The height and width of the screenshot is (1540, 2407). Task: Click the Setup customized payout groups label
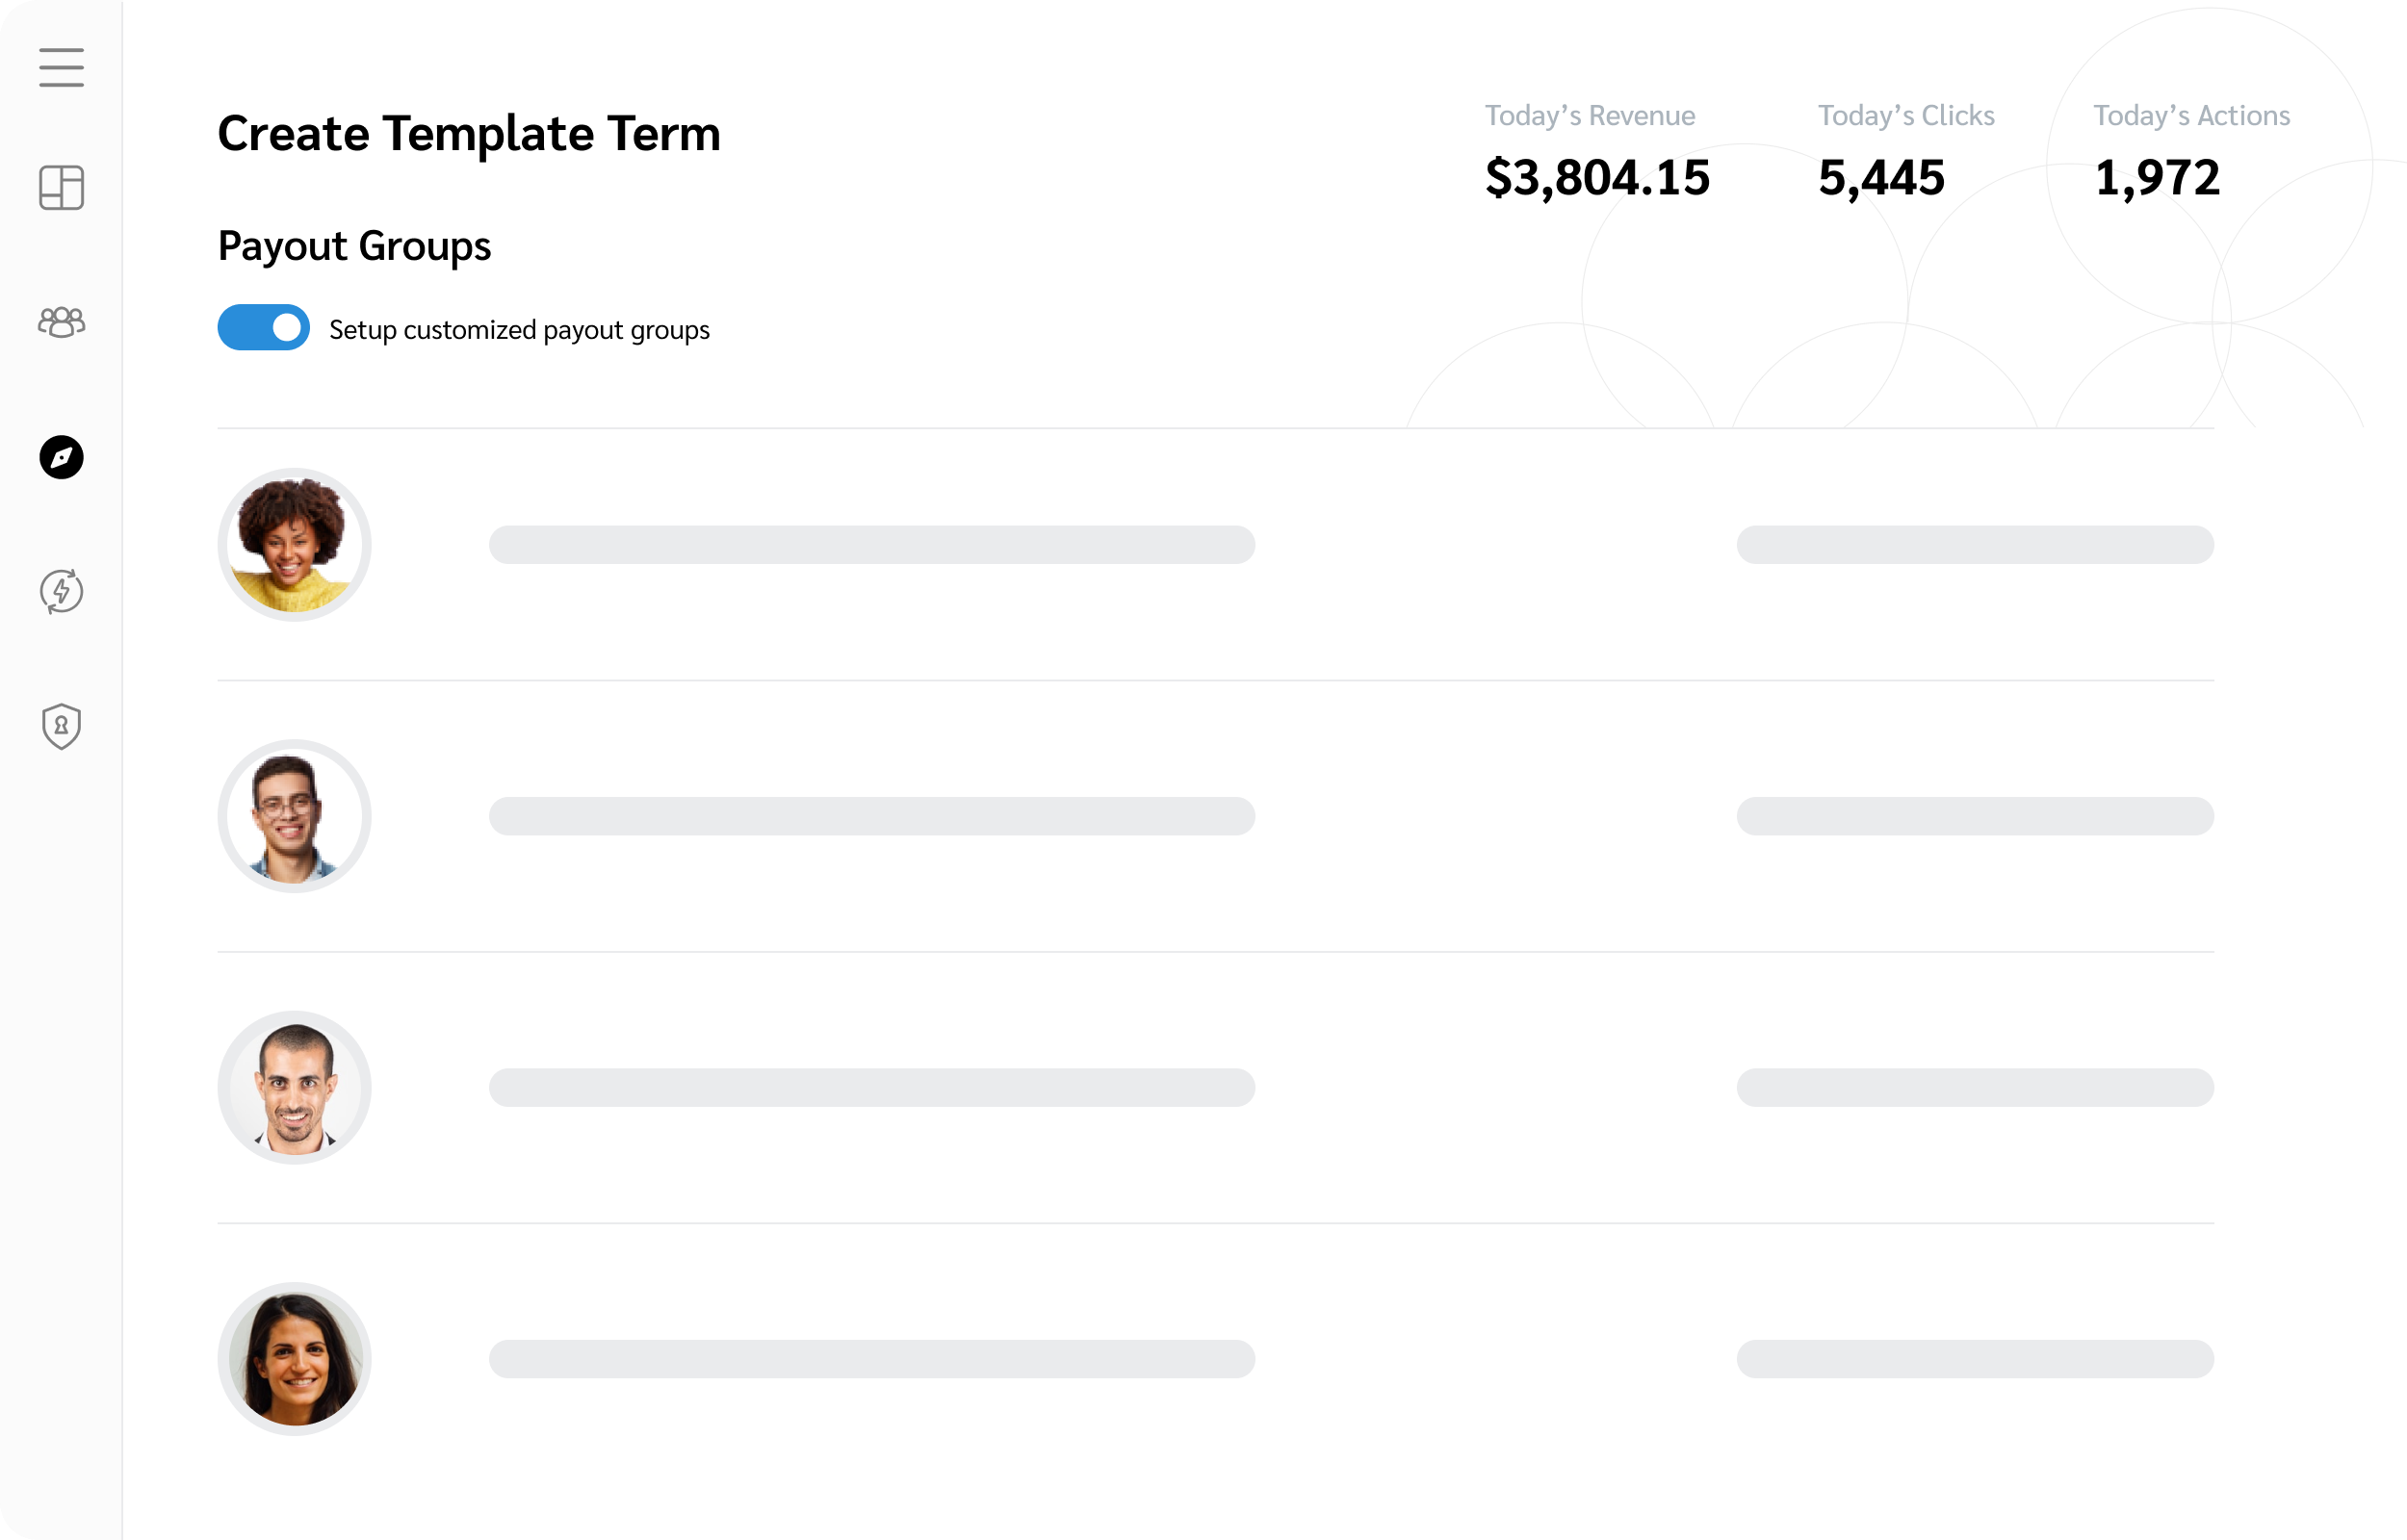(519, 329)
